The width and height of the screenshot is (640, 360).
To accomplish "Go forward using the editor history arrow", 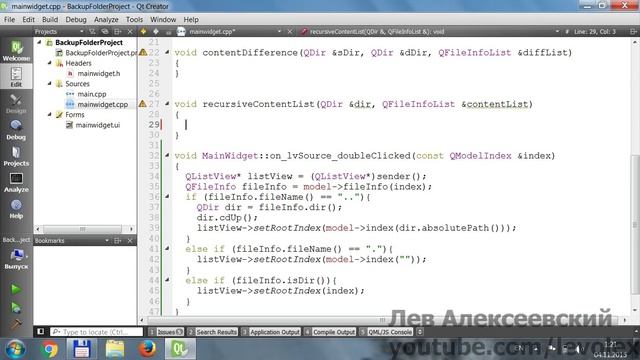I will coord(156,31).
